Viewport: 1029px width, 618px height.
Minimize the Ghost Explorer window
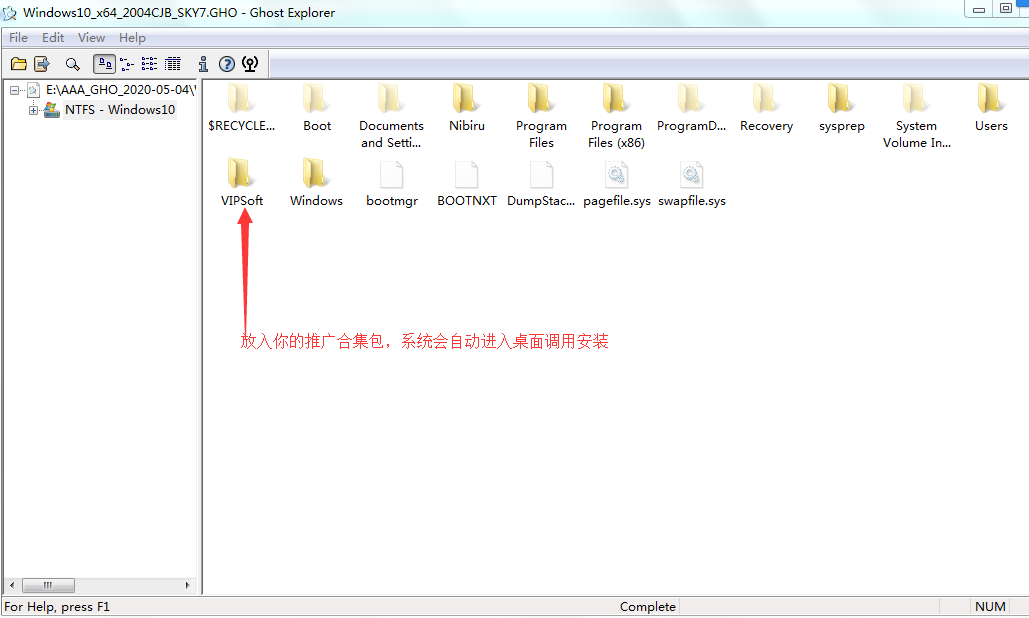click(978, 9)
